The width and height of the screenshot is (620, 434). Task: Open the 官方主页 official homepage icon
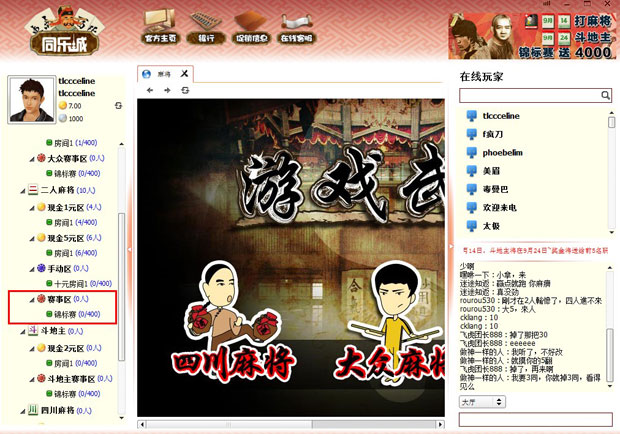[160, 26]
